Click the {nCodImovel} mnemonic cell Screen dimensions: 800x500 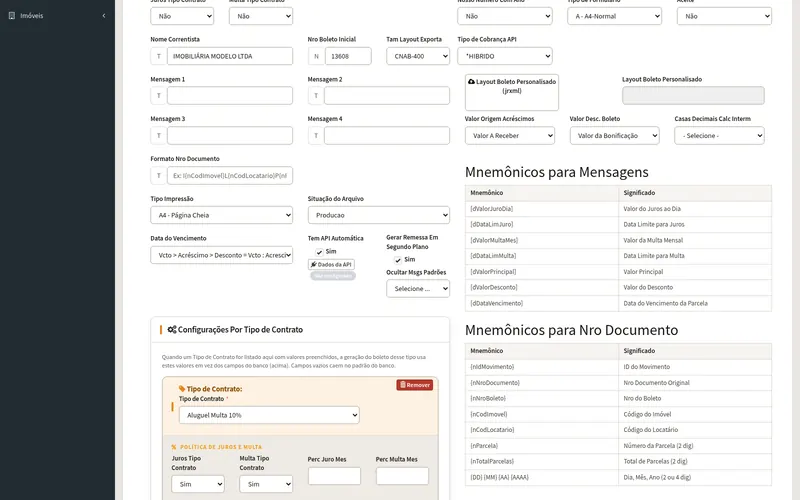click(541, 414)
